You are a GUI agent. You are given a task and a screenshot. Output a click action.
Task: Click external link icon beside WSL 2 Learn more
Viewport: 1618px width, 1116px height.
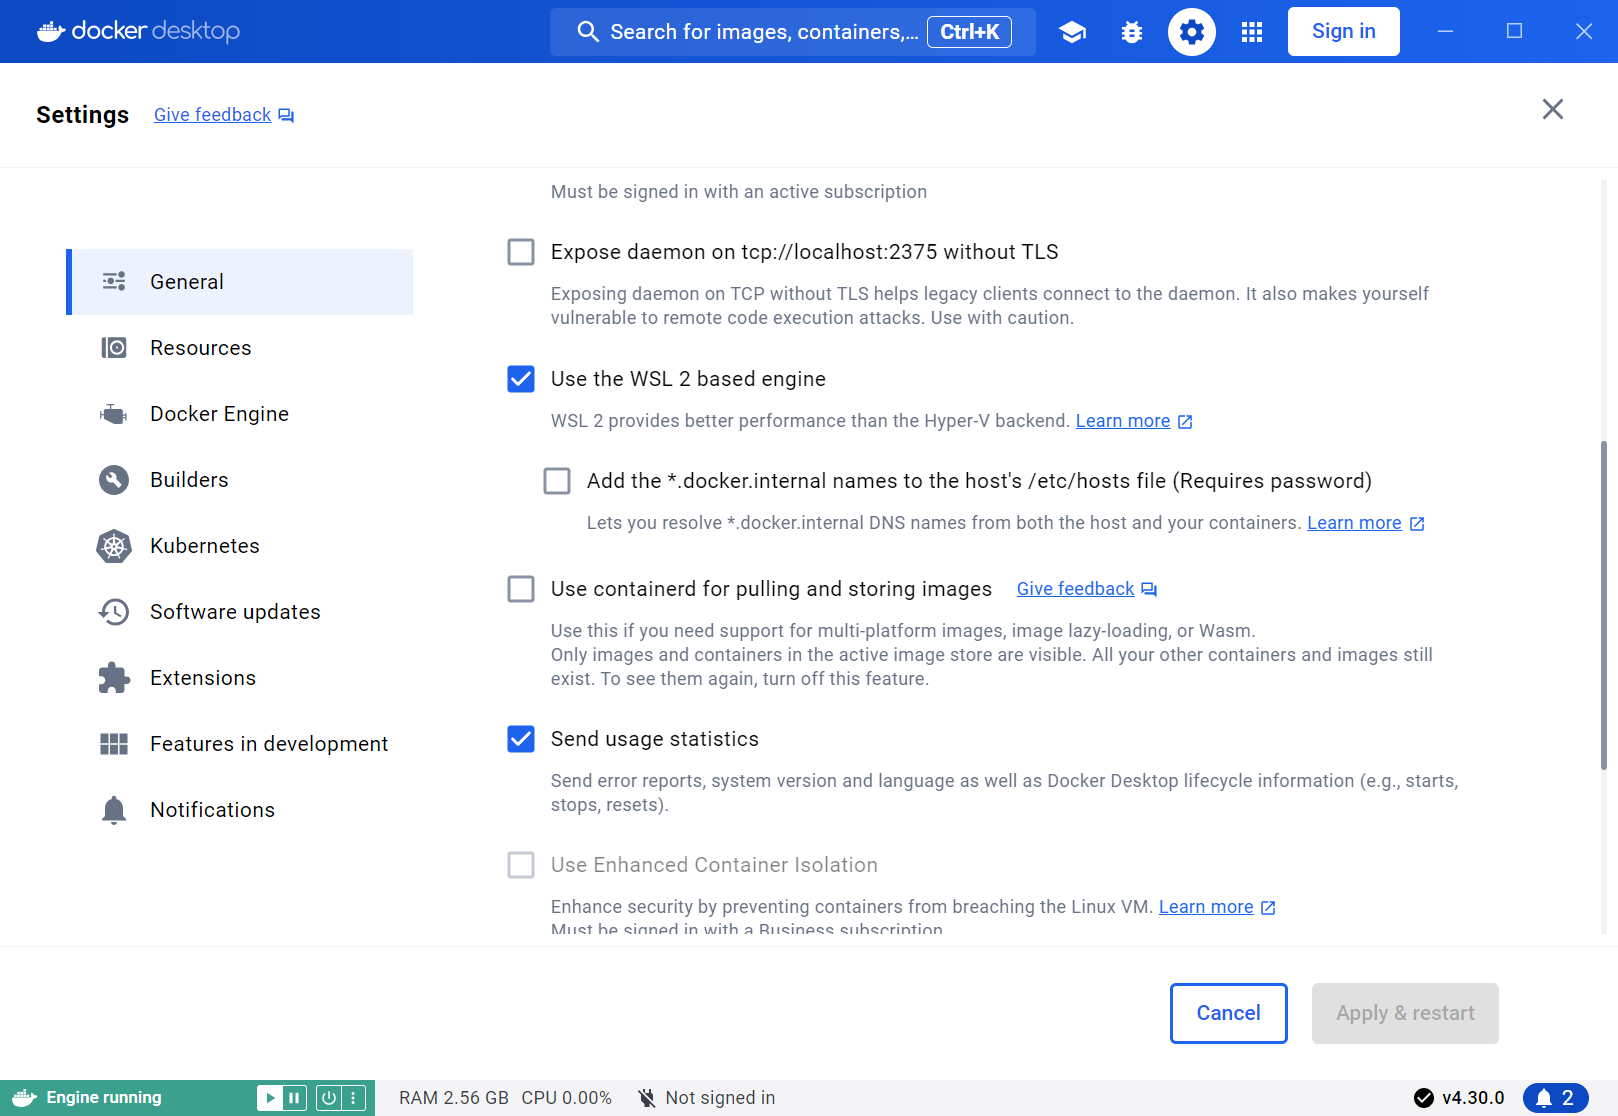1185,421
